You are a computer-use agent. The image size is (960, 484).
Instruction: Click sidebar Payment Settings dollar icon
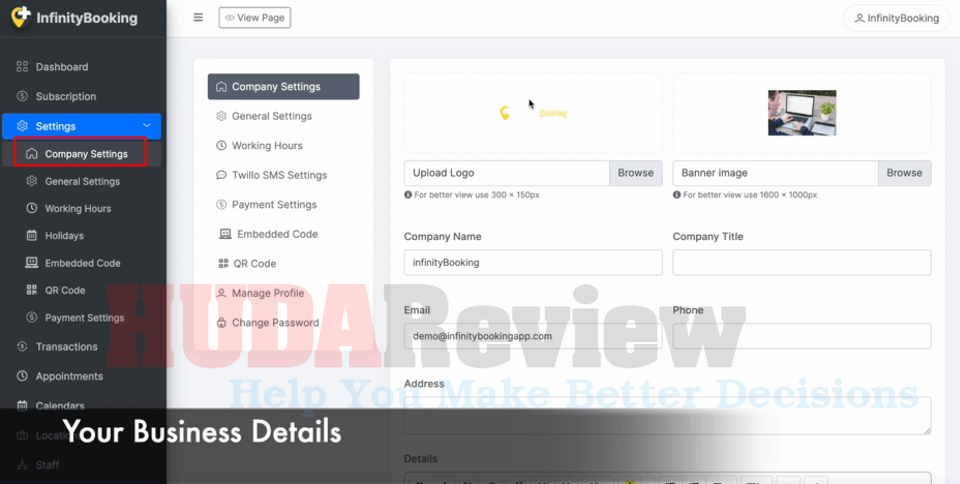pyautogui.click(x=31, y=317)
